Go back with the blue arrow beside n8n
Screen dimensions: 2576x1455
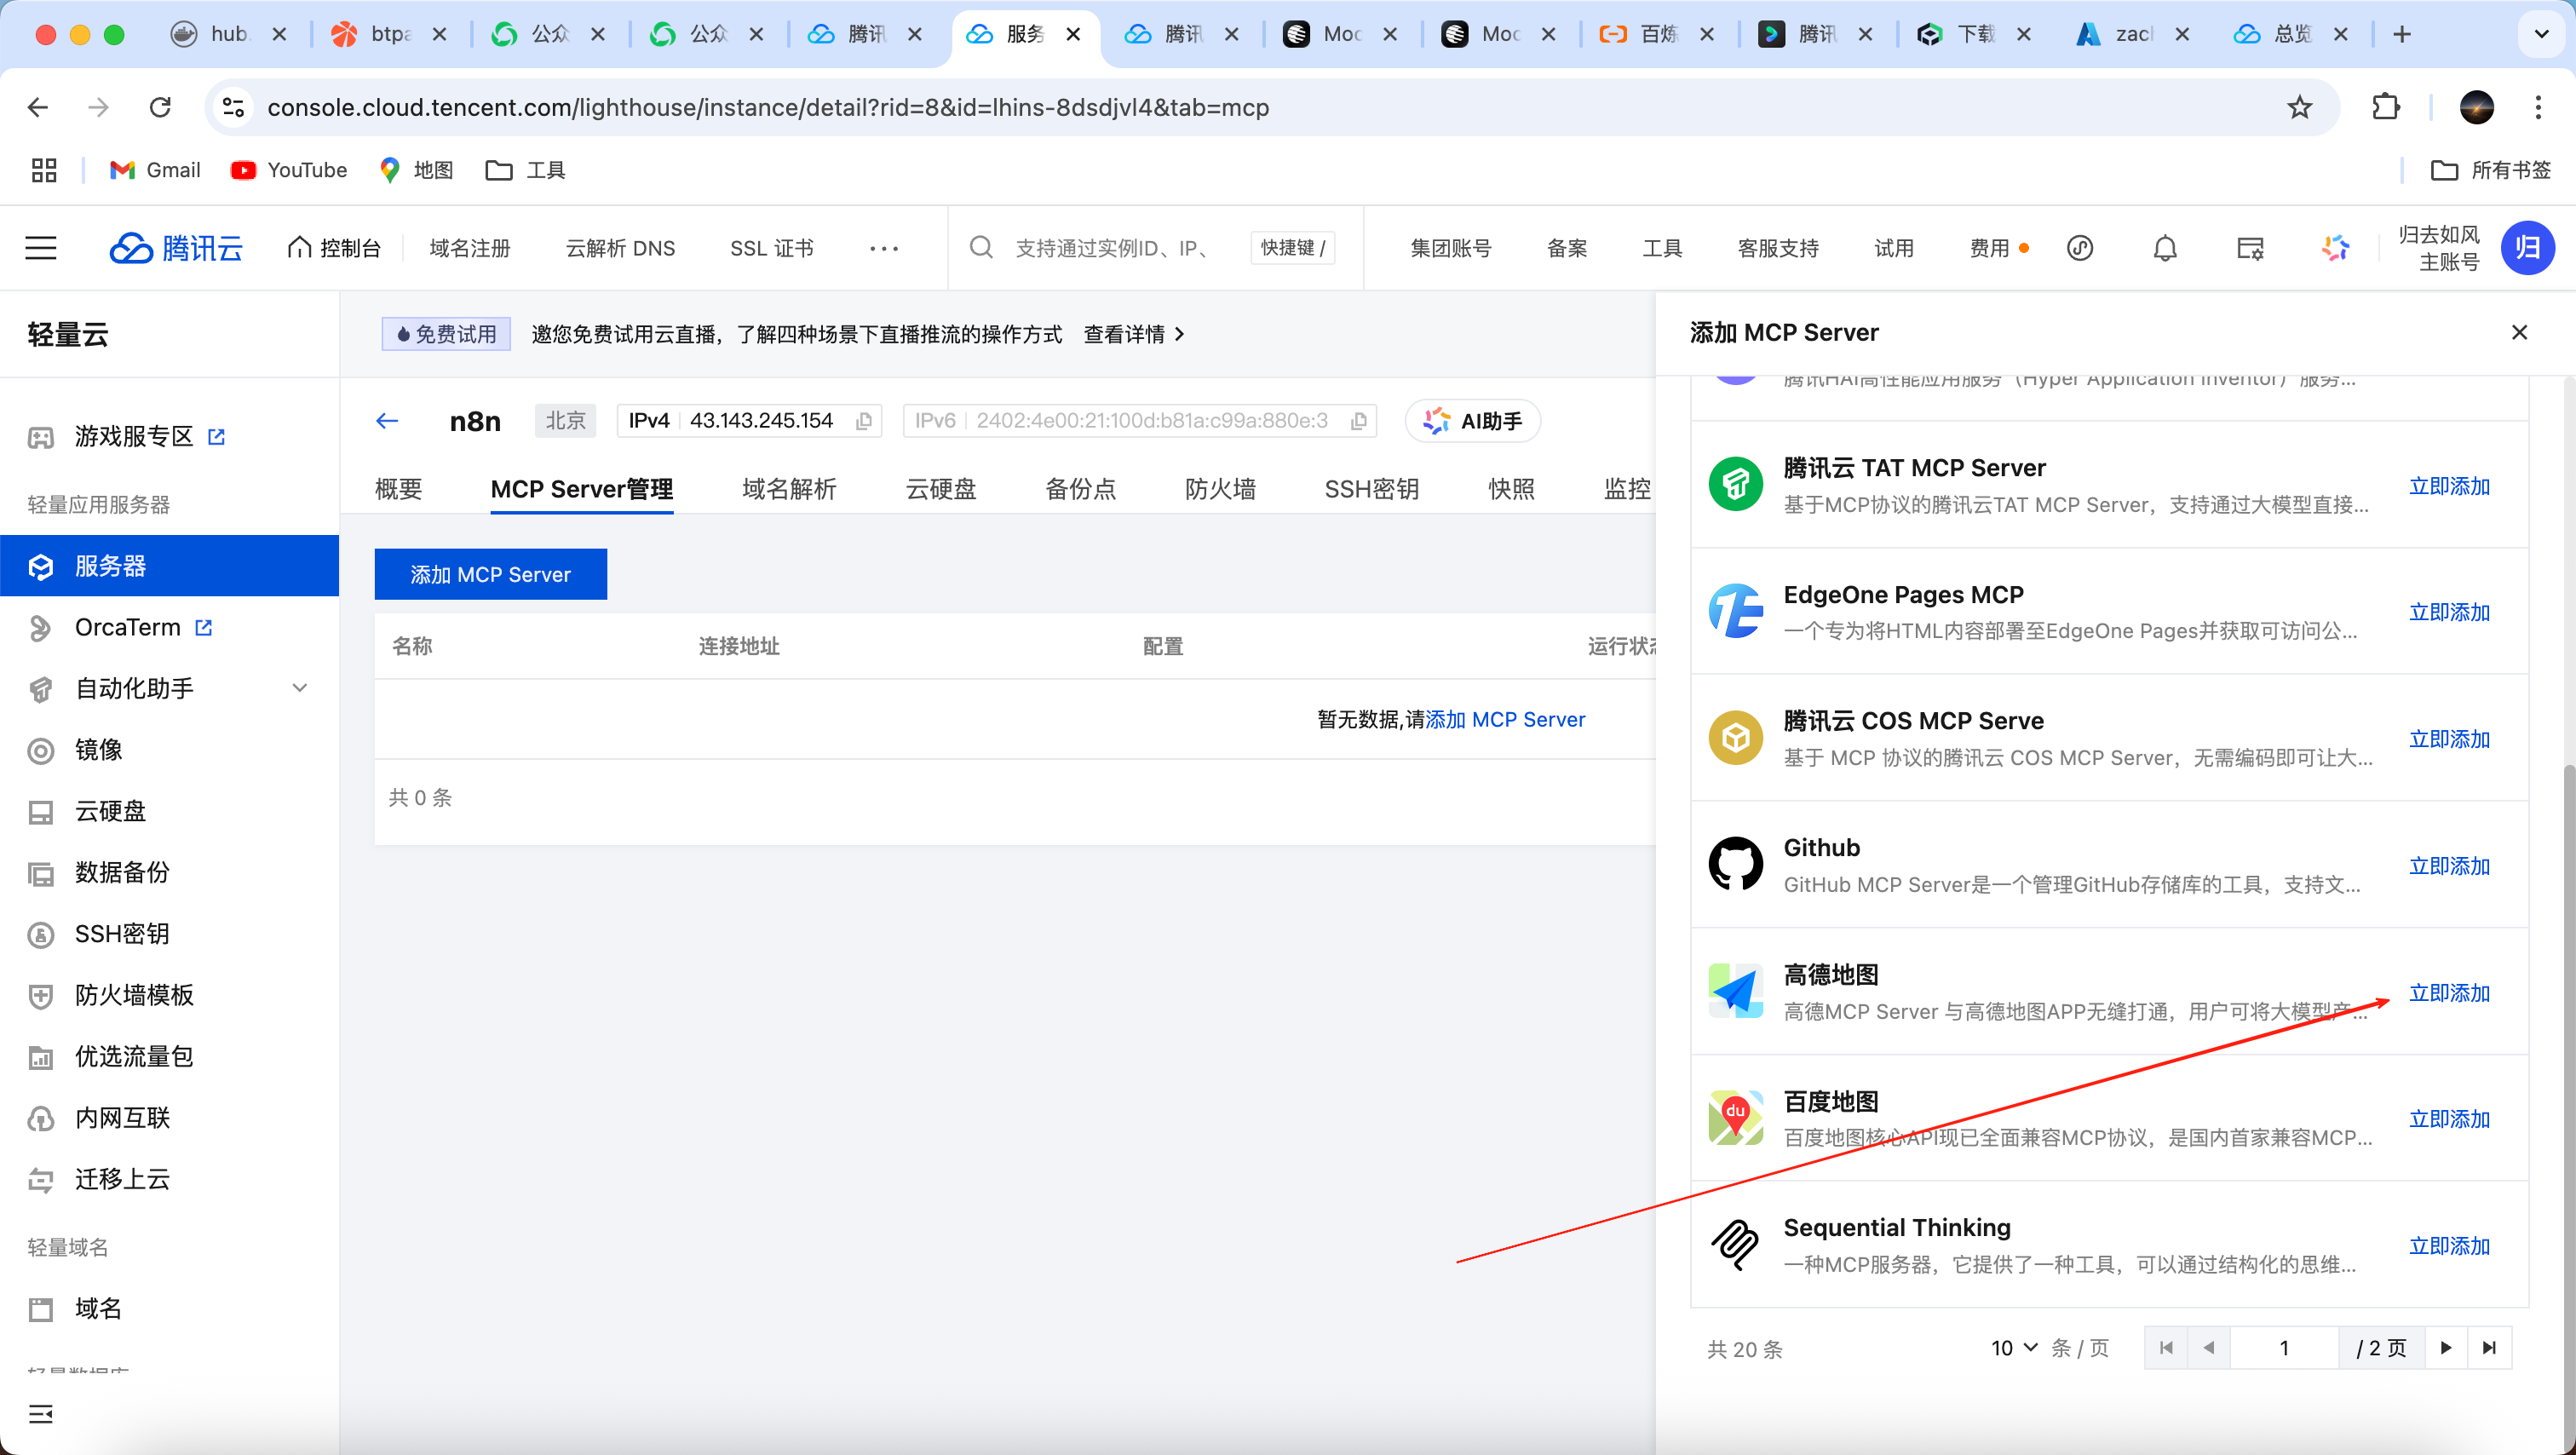(387, 421)
